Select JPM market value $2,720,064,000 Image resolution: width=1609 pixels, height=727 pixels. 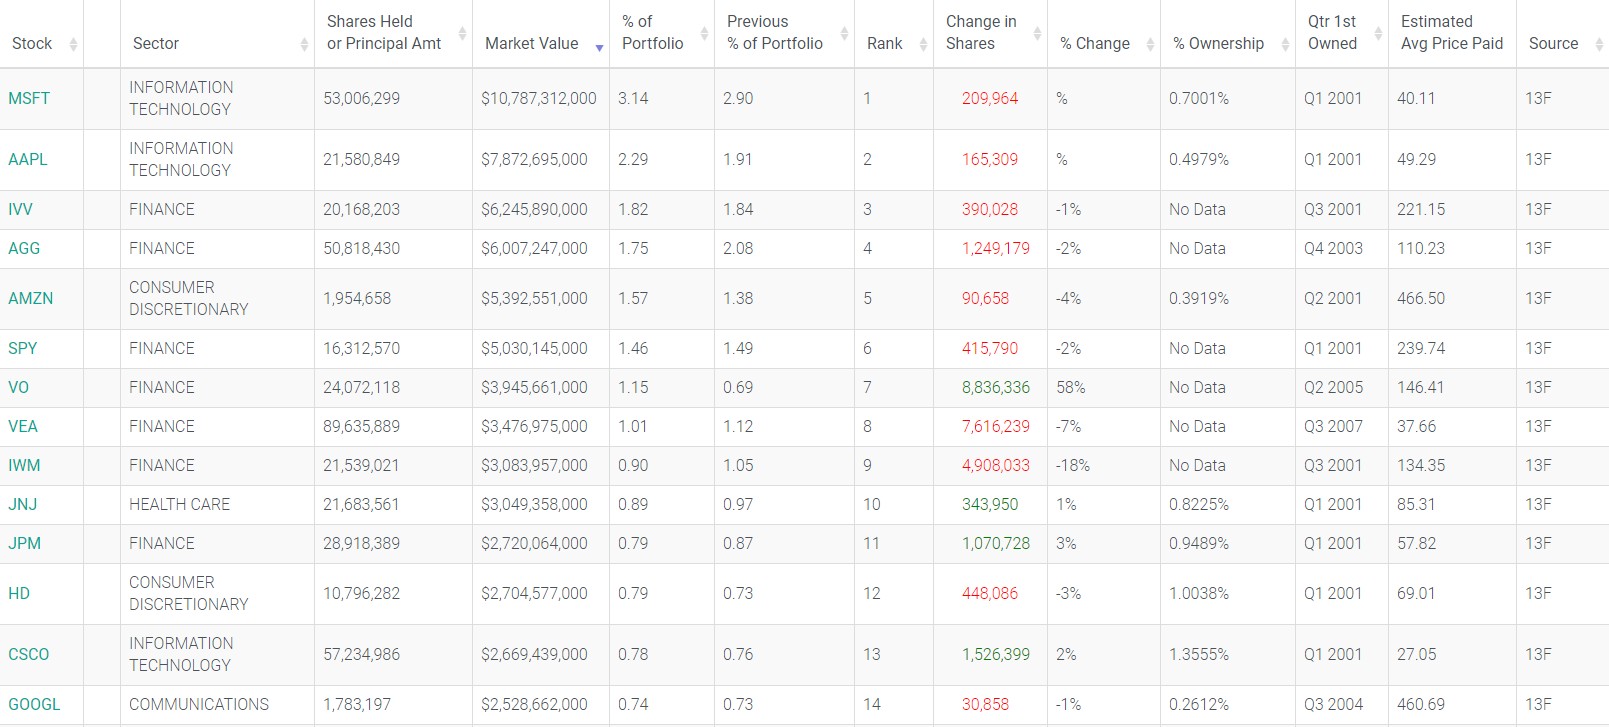click(x=534, y=544)
